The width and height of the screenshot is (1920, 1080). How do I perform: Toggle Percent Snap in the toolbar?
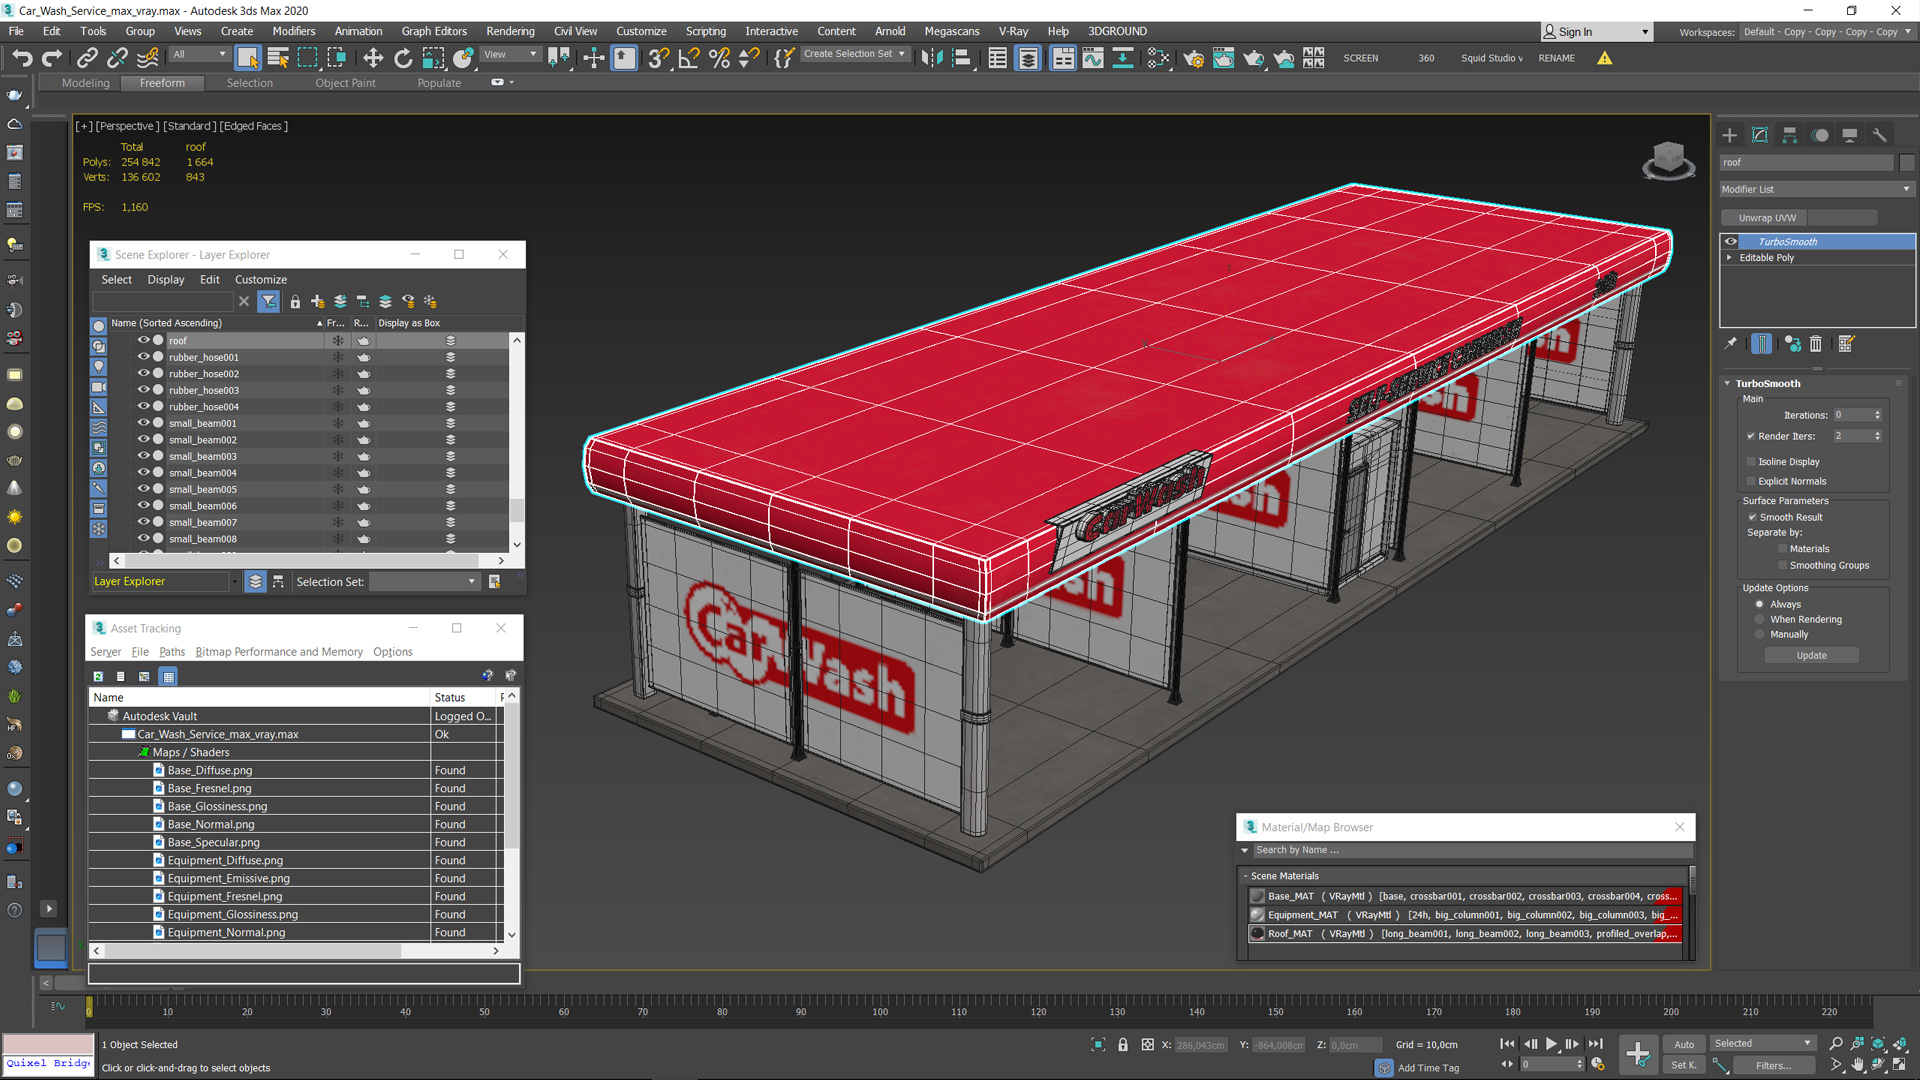(719, 58)
